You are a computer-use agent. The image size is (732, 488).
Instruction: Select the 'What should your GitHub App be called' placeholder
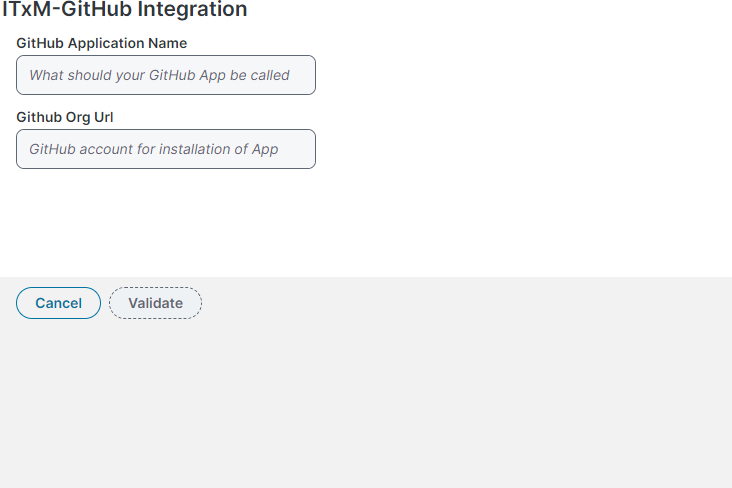coord(159,75)
